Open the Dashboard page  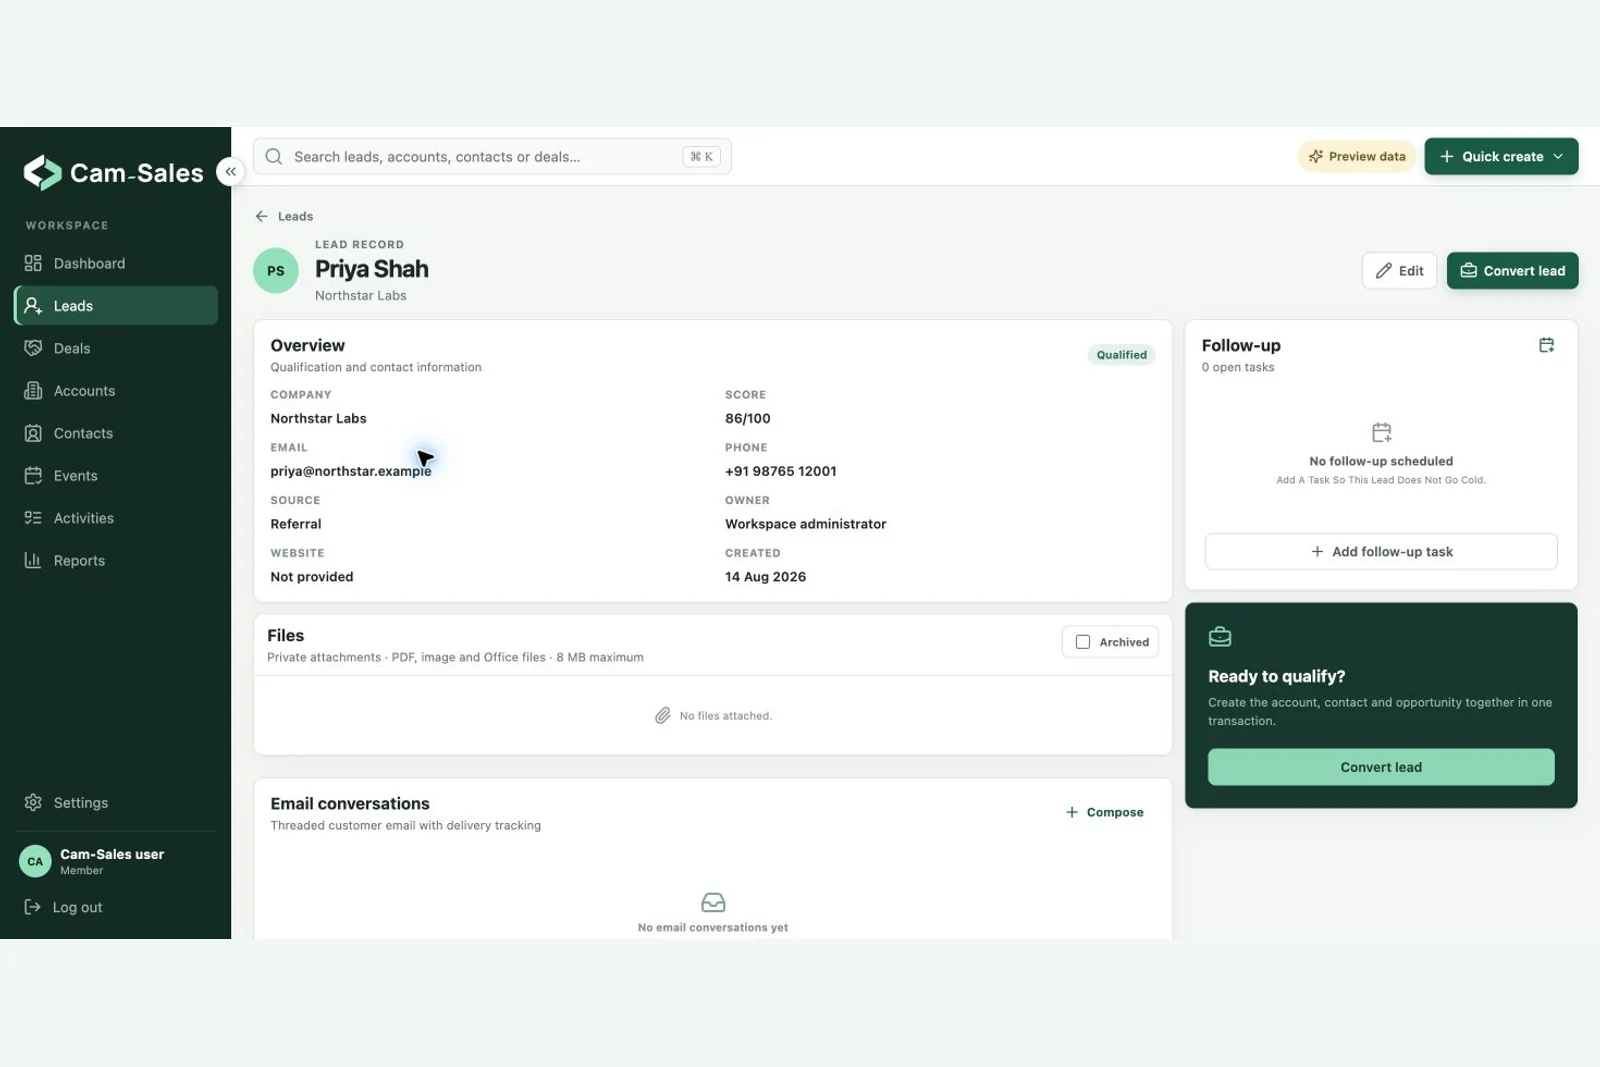116,264
